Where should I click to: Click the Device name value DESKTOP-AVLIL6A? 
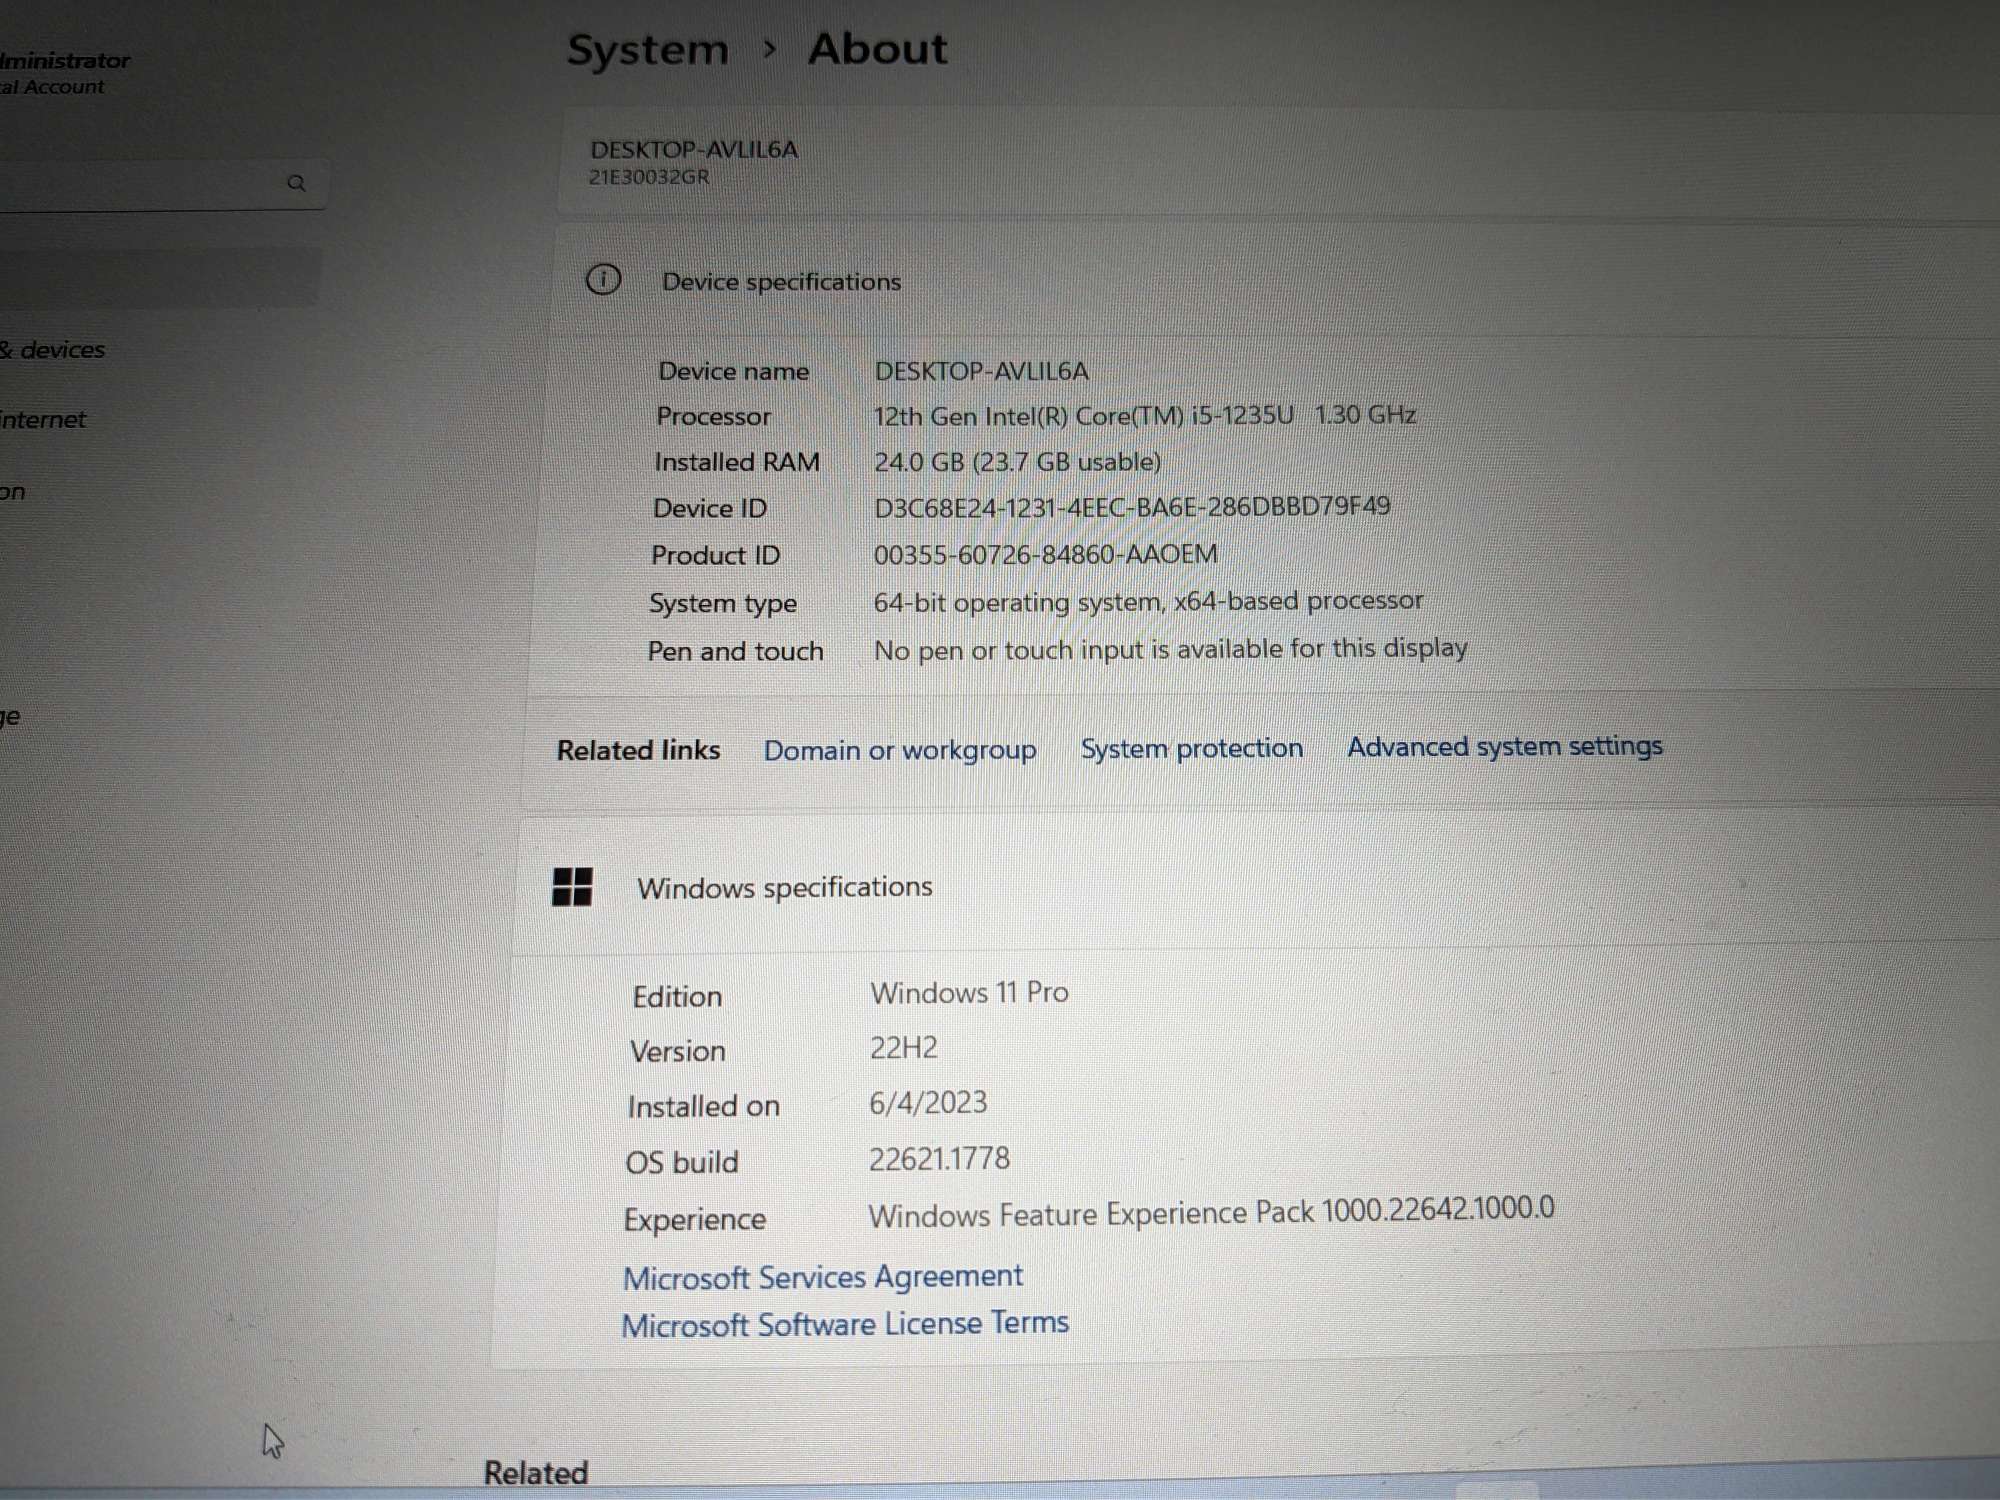(981, 371)
